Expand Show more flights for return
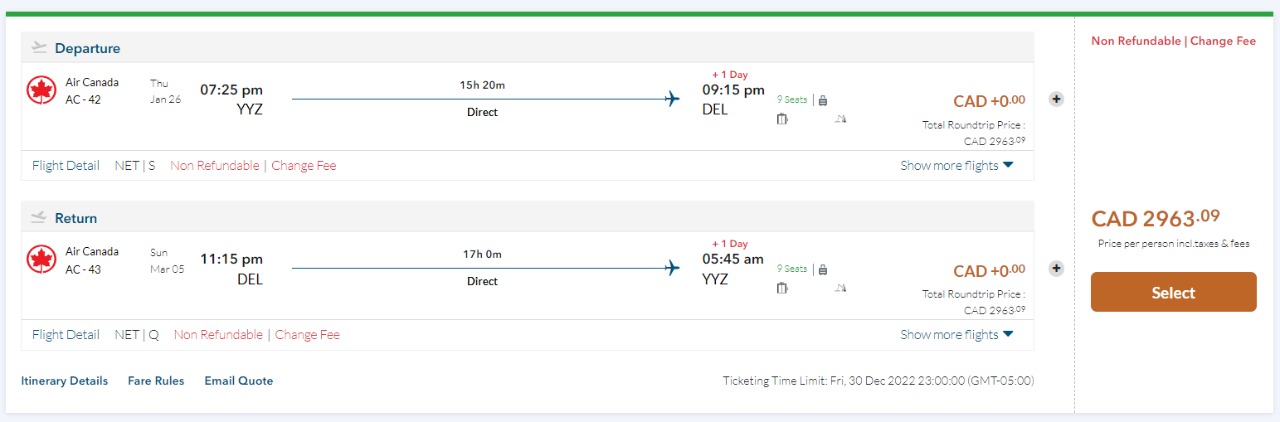1280x422 pixels. pos(956,335)
